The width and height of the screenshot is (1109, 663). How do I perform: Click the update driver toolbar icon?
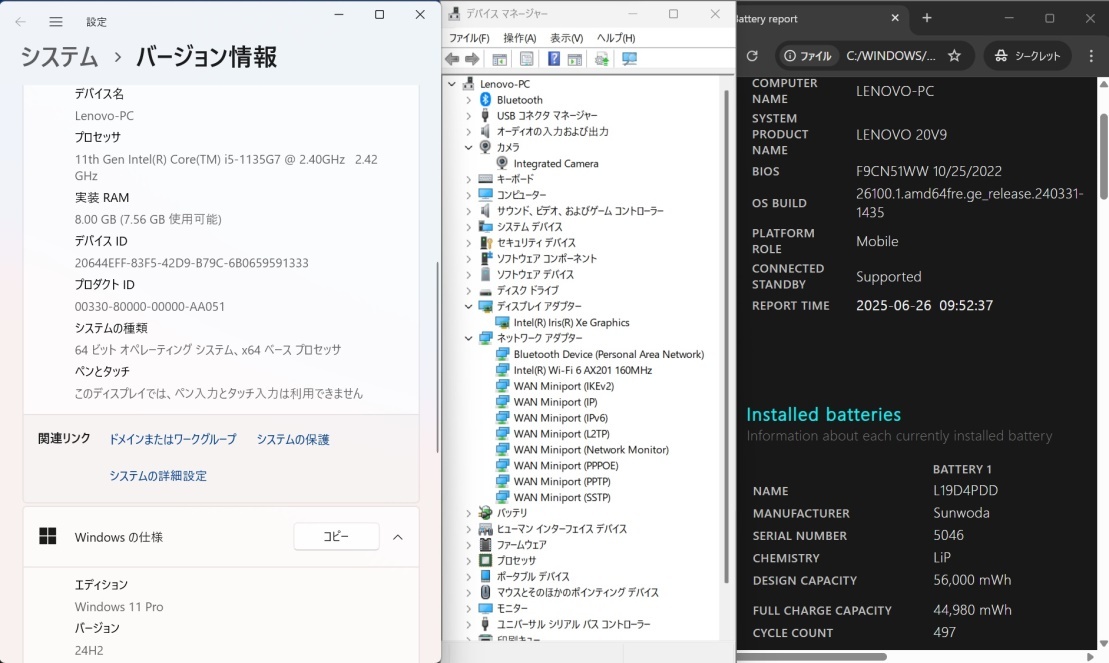pyautogui.click(x=601, y=59)
